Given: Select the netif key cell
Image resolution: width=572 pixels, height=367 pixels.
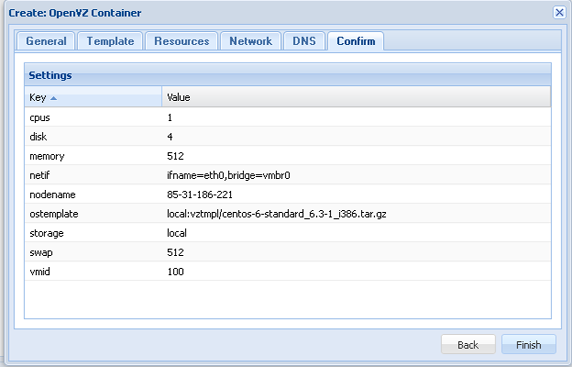Looking at the screenshot, I should coord(93,175).
